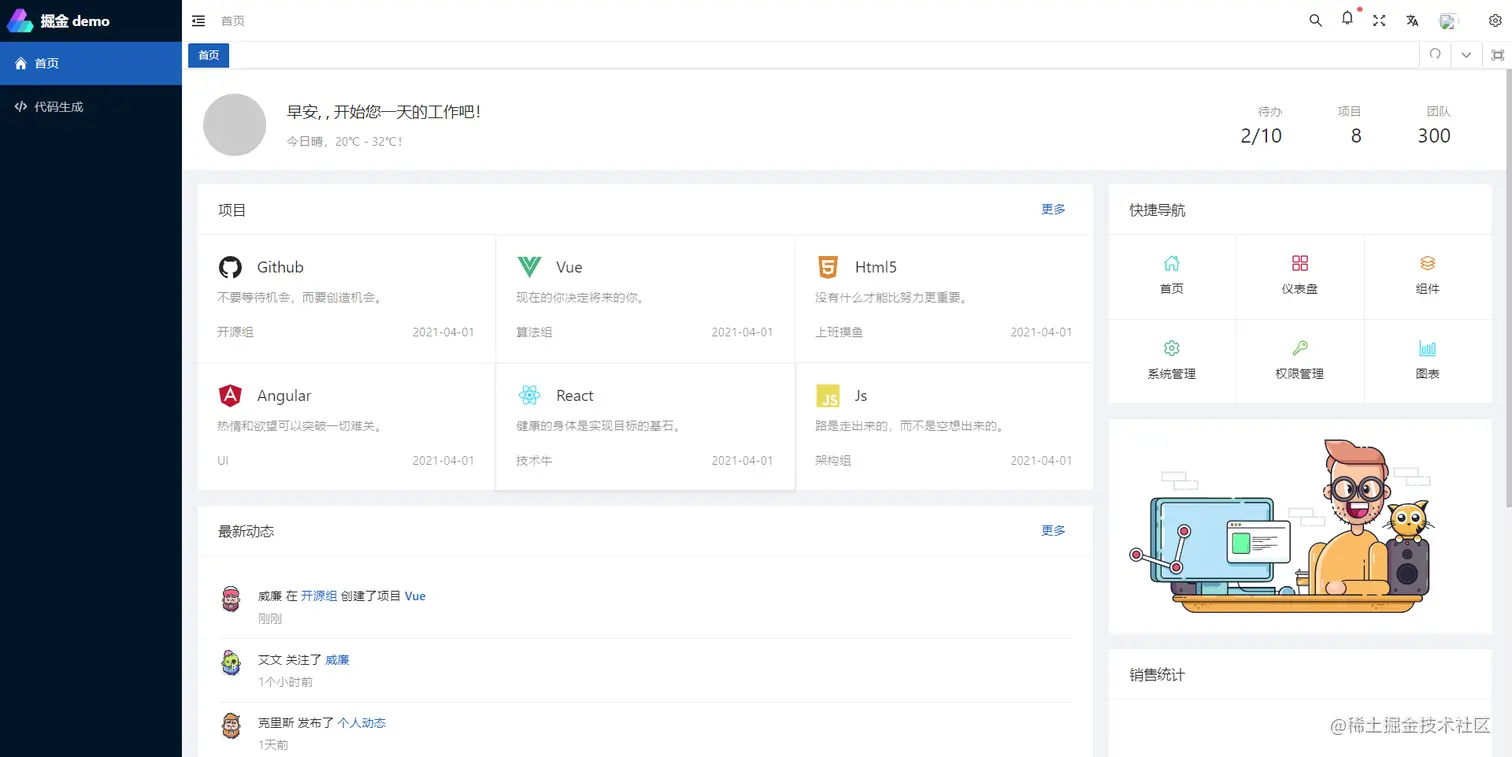The height and width of the screenshot is (757, 1512).
Task: Click the text 路是走出来的，而不是空想出来的。
Action: click(x=909, y=426)
